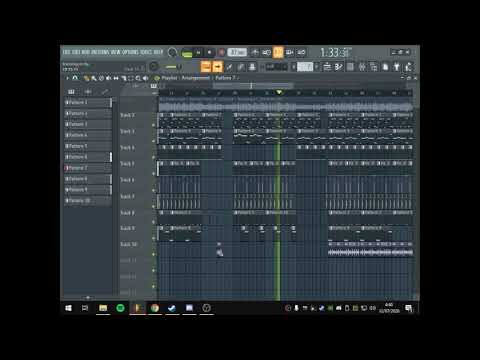Click the play/pause transport button

198,52
